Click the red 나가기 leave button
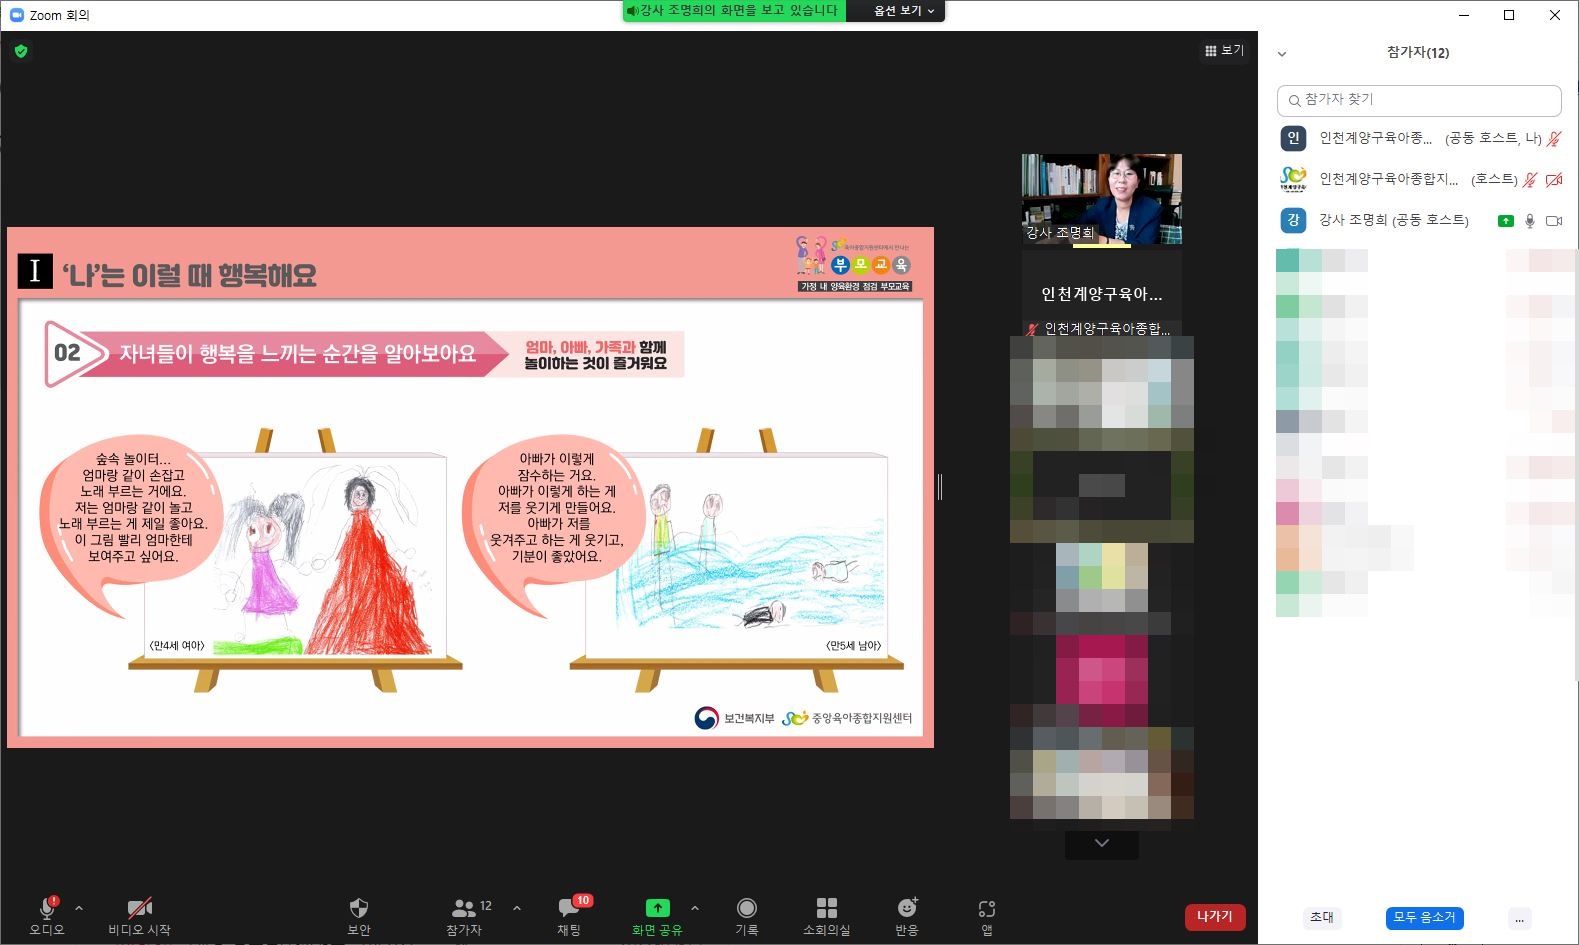The width and height of the screenshot is (1579, 945). pos(1214,917)
